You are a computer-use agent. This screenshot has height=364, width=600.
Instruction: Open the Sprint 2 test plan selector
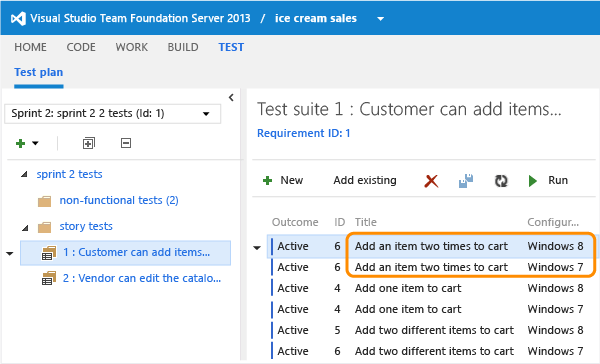[x=112, y=114]
